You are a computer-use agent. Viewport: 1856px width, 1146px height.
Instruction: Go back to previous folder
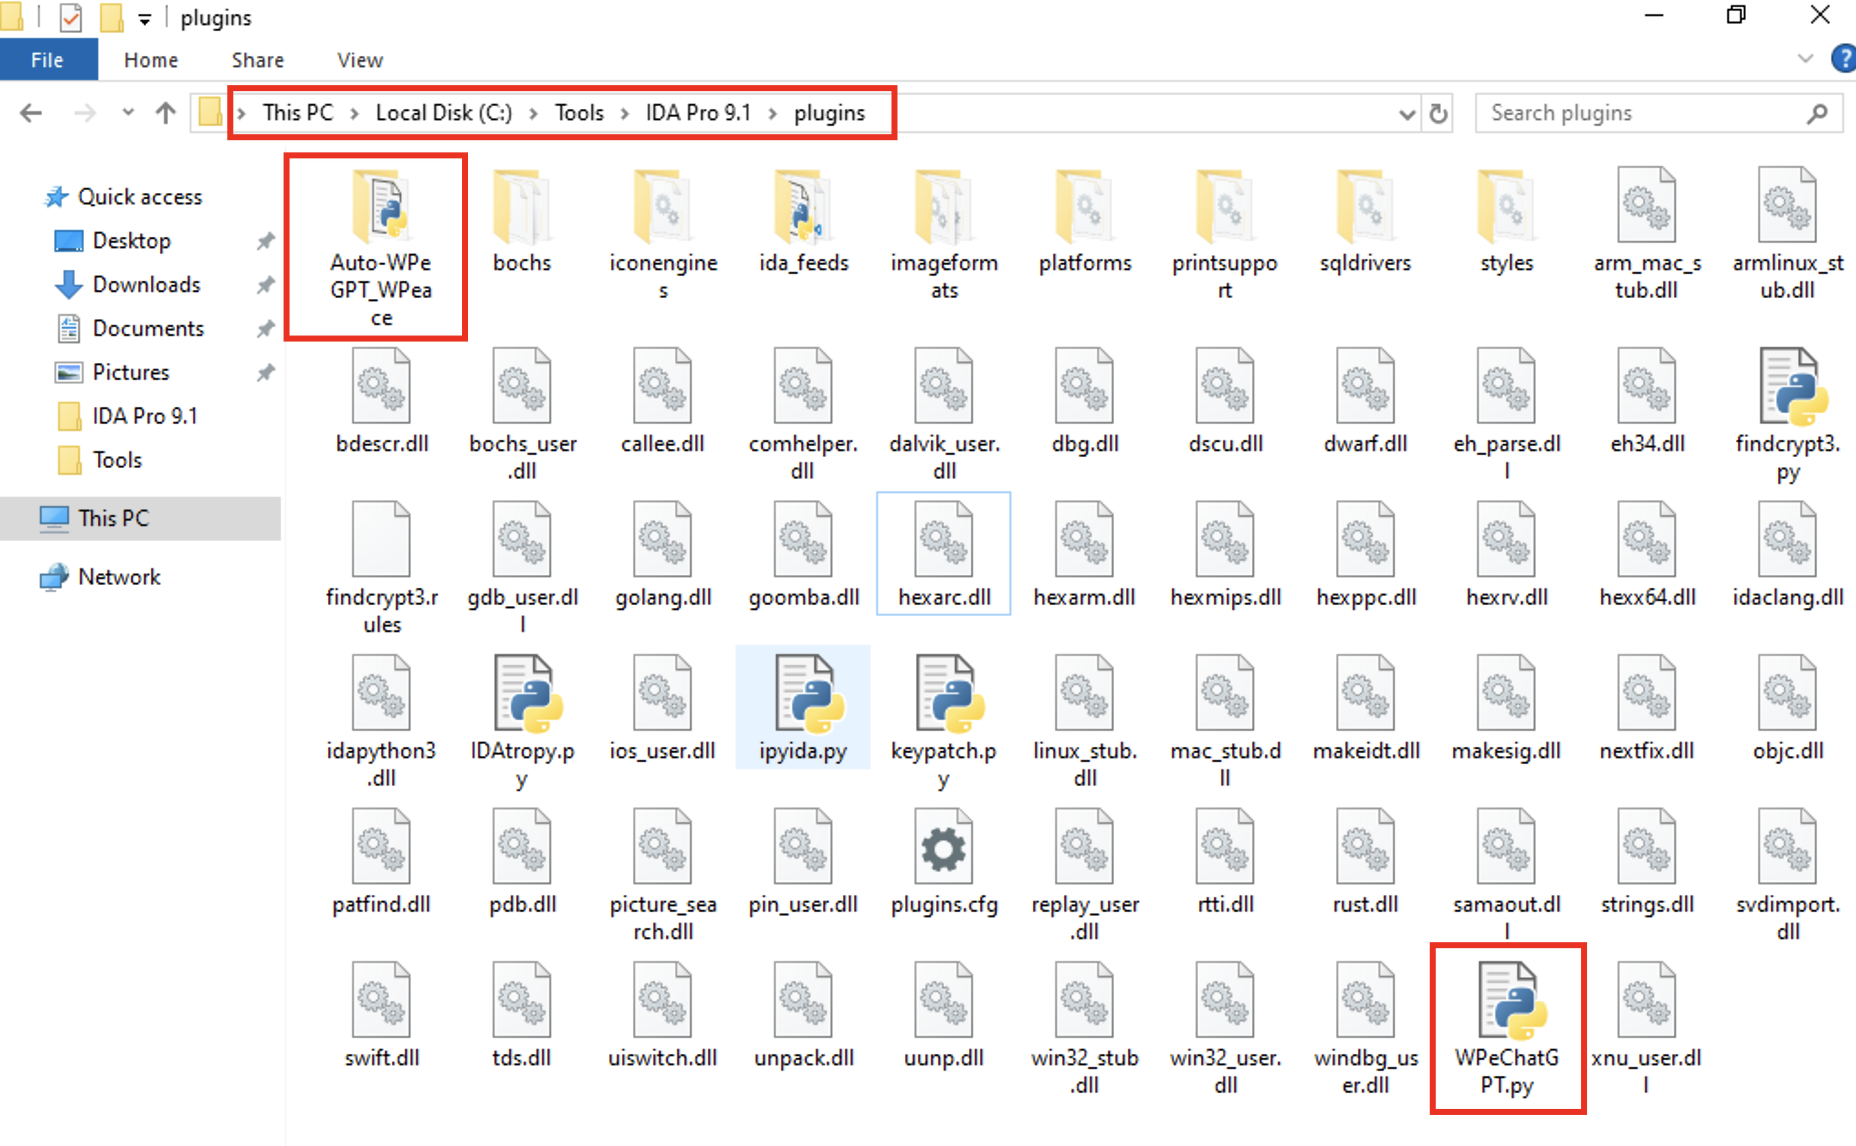click(x=31, y=113)
